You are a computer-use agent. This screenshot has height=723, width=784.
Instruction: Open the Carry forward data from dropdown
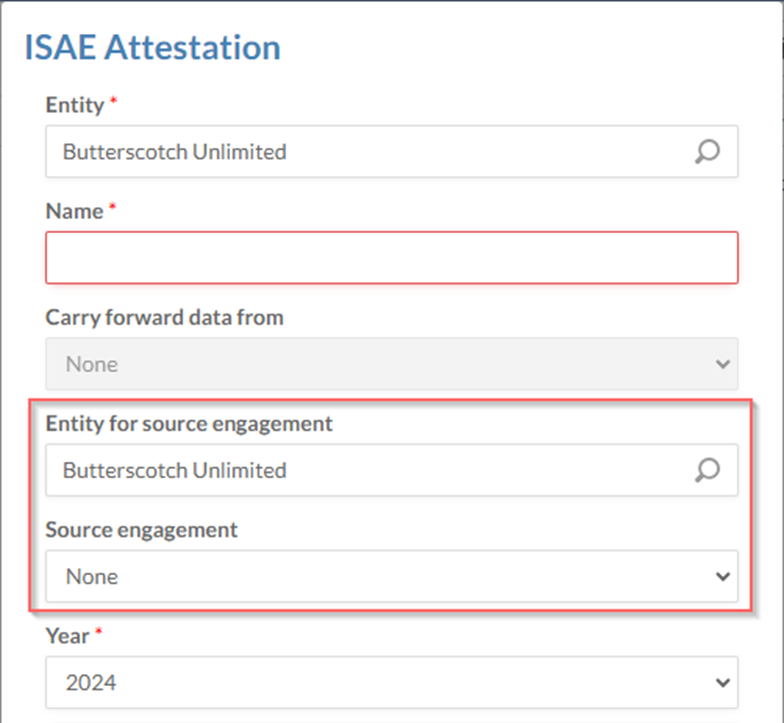coord(392,364)
